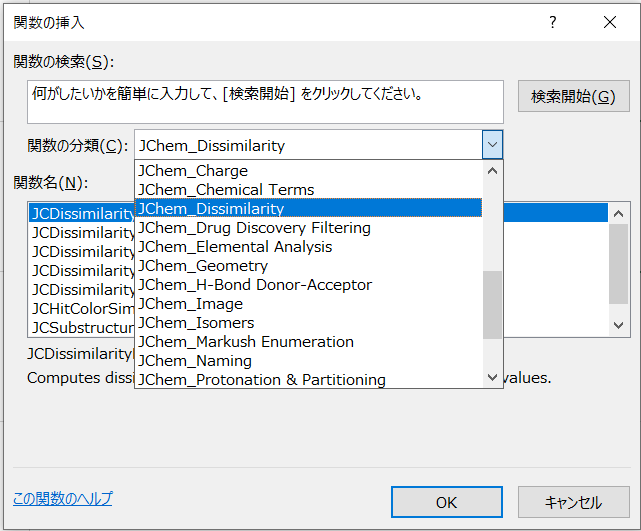Viewport: 641px width, 531px height.
Task: Pick JChem_H-Bond Donor-Acceptor category
Action: (x=309, y=285)
